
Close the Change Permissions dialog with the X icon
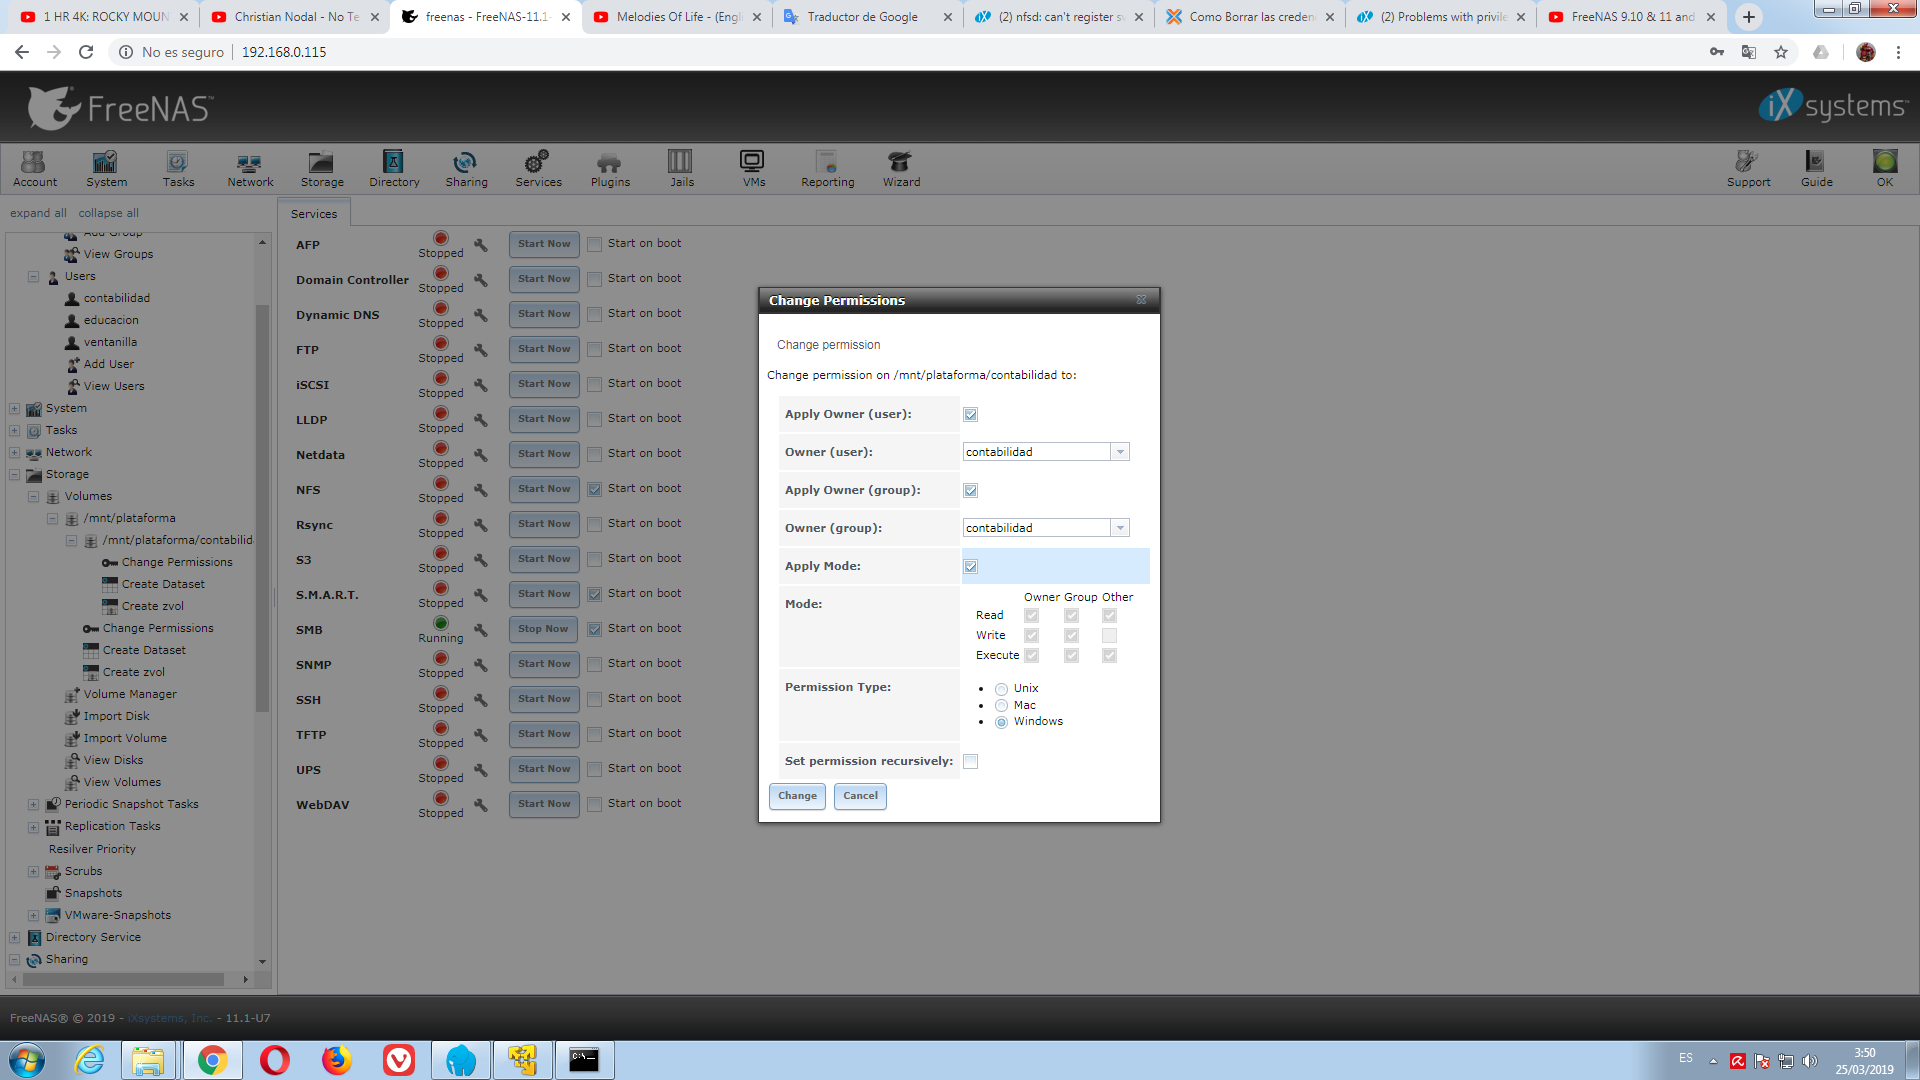[1141, 300]
